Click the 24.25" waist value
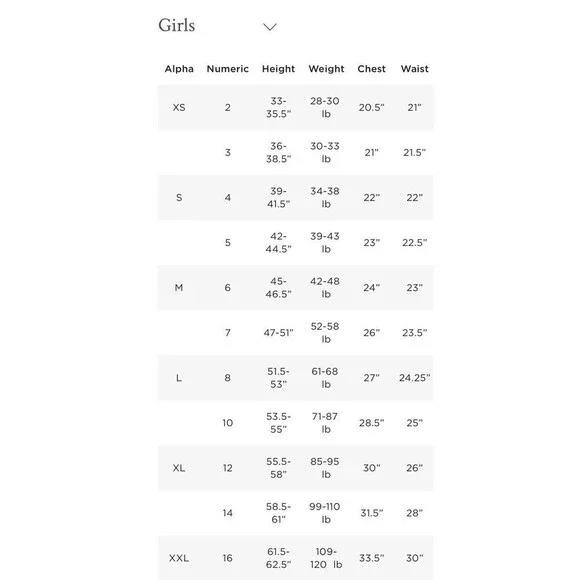 pos(415,378)
